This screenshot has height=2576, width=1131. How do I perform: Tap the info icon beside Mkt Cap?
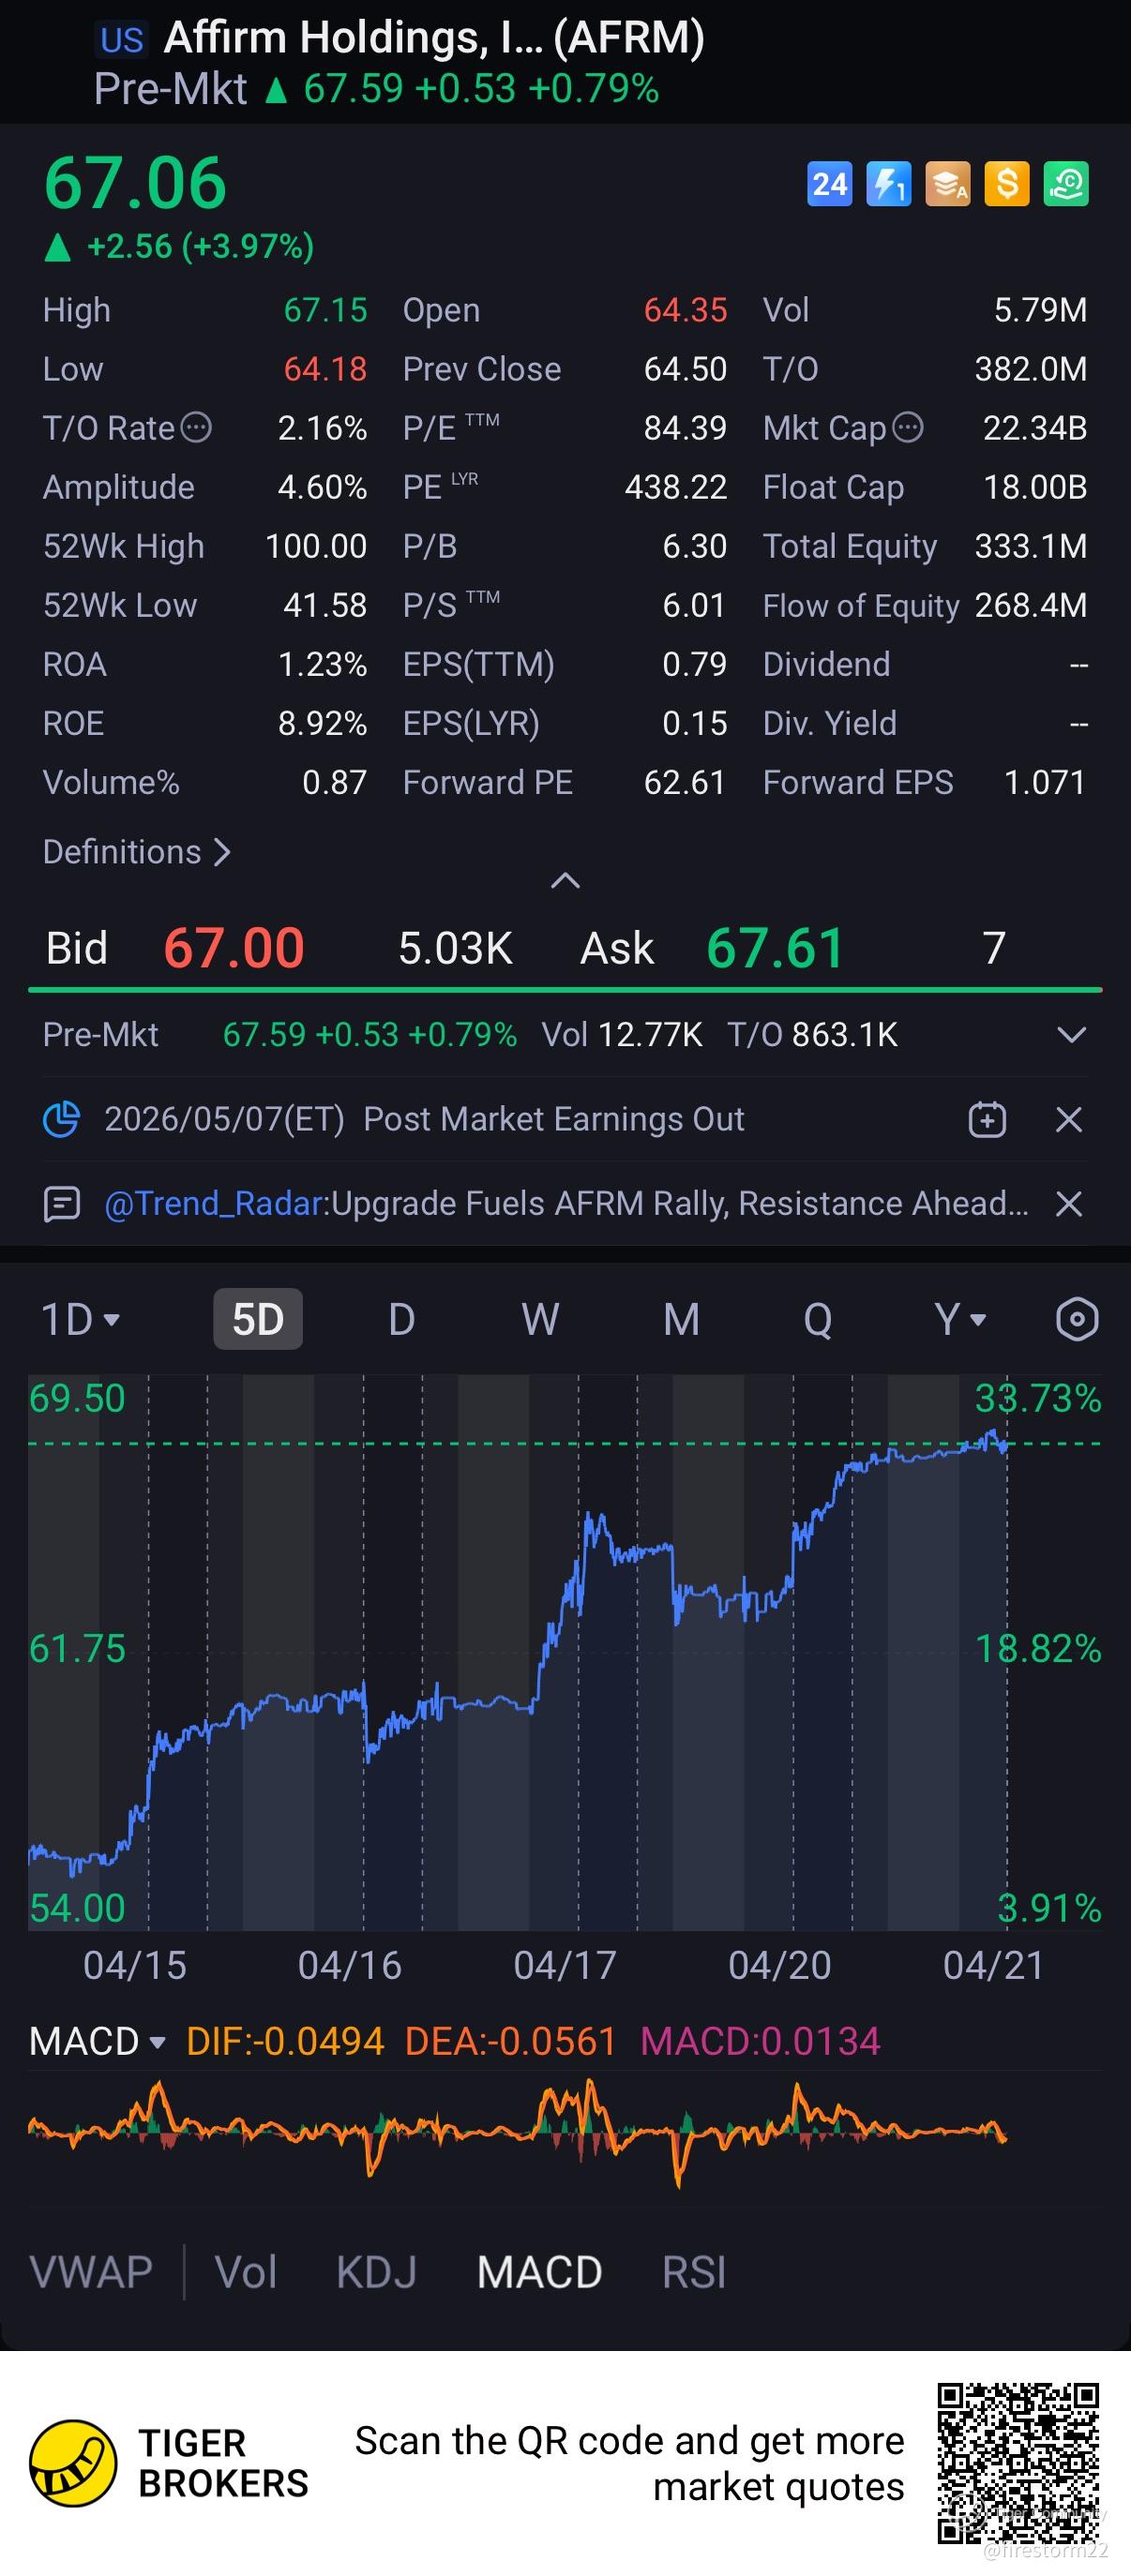tap(907, 428)
